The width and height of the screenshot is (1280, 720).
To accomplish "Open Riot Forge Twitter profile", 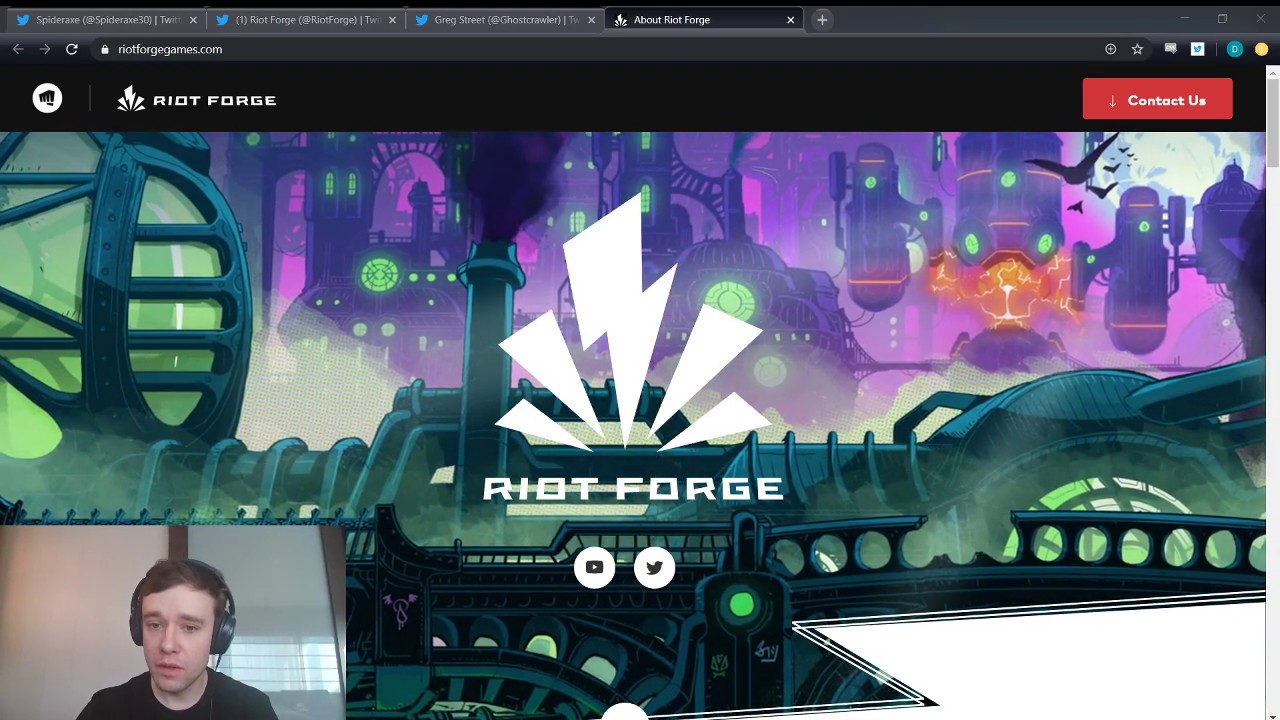I will pos(654,568).
